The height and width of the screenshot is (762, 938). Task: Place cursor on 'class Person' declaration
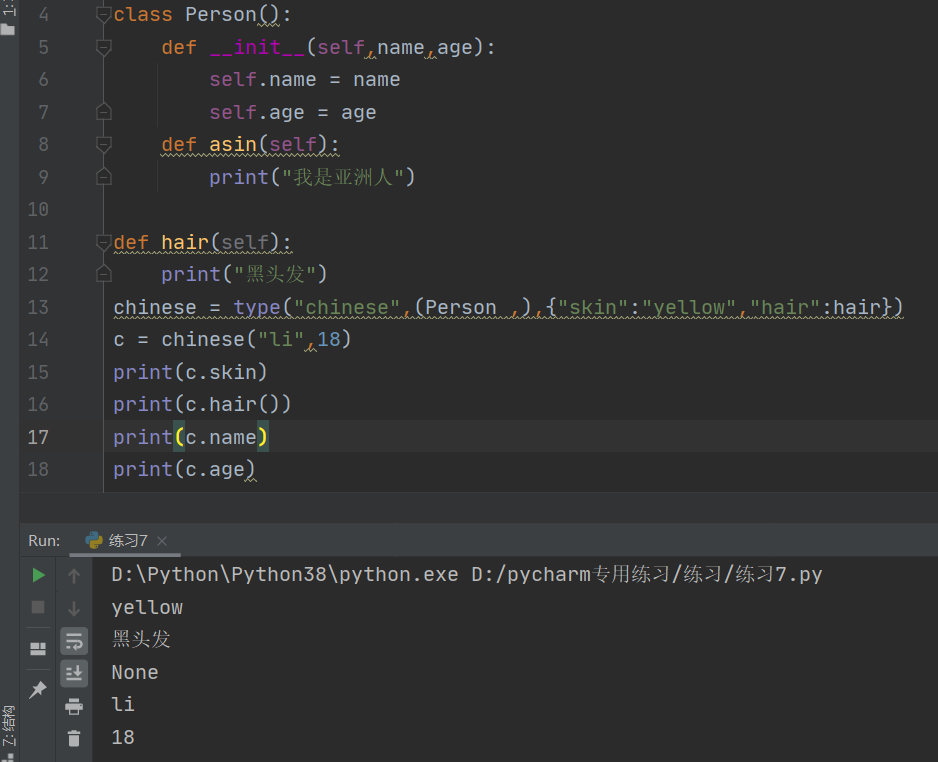pos(185,14)
